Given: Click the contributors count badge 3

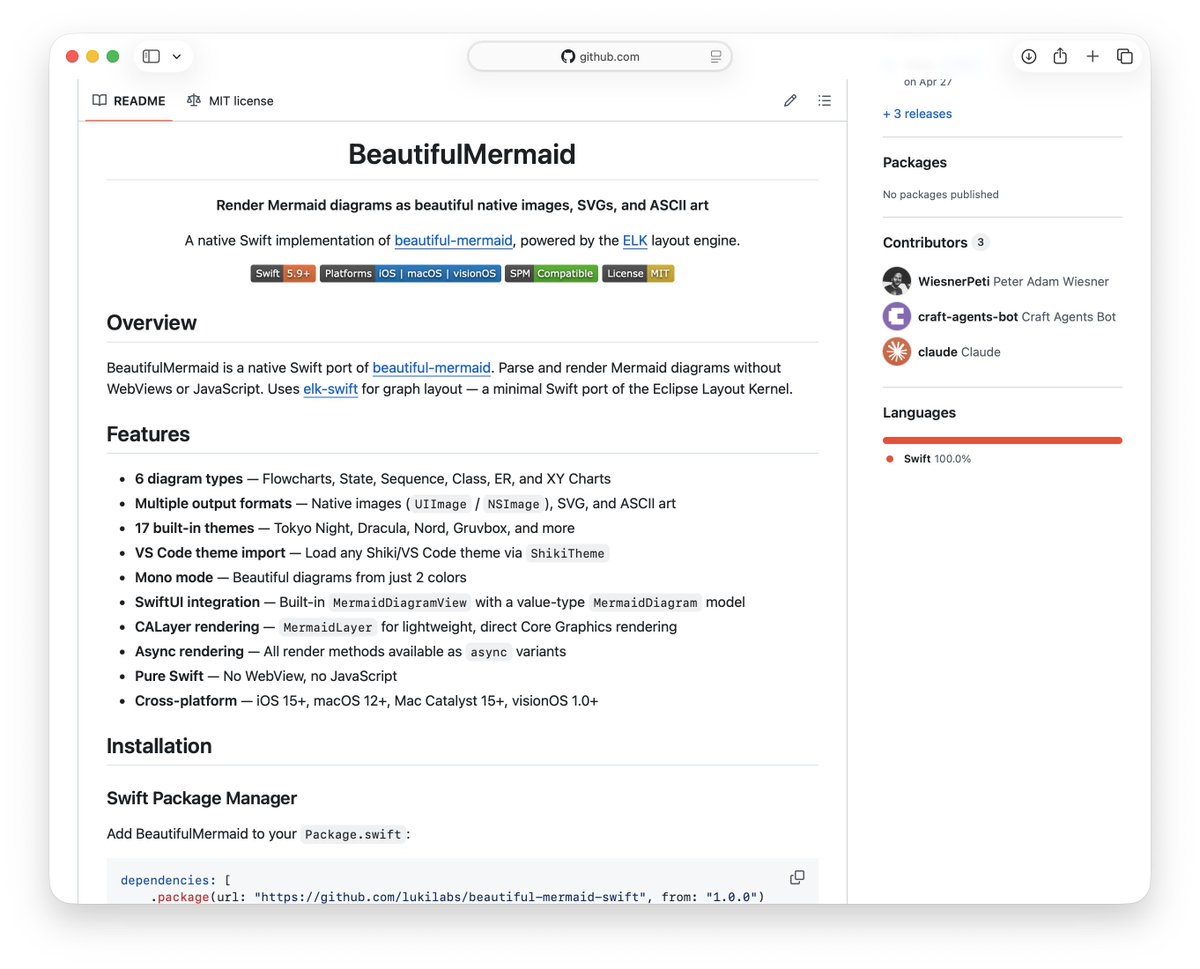Looking at the screenshot, I should pyautogui.click(x=981, y=243).
